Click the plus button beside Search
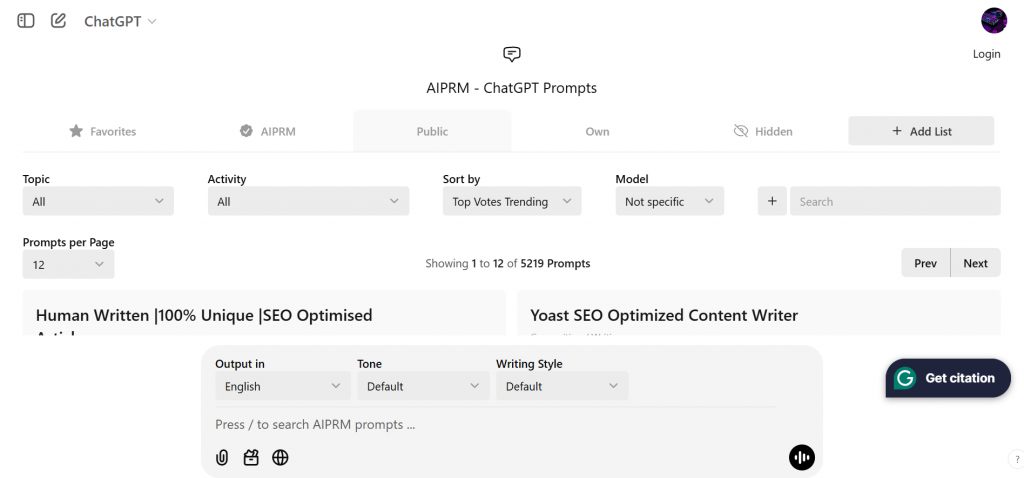 pos(772,202)
